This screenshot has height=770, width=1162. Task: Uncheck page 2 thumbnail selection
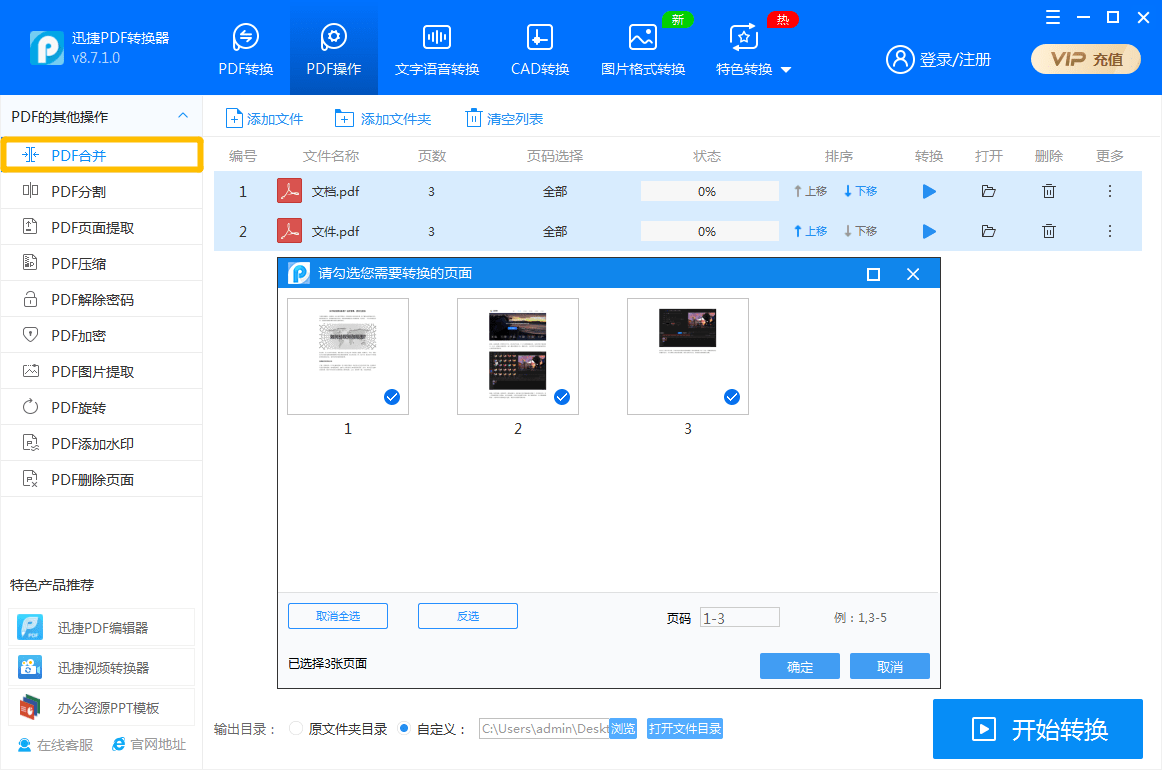(562, 397)
